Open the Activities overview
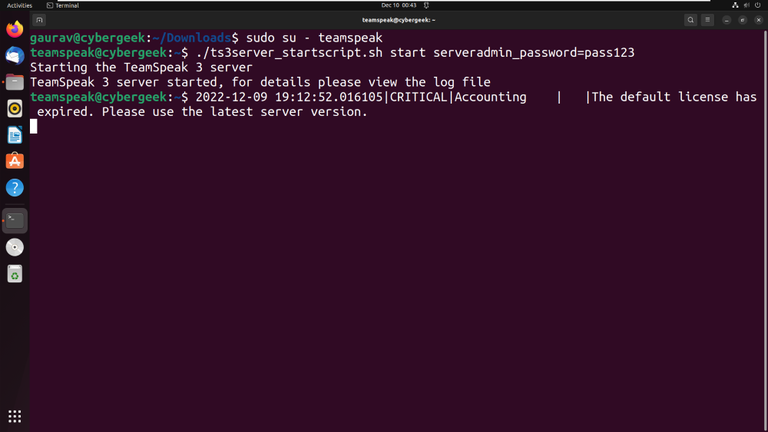This screenshot has width=768, height=432. pos(20,5)
